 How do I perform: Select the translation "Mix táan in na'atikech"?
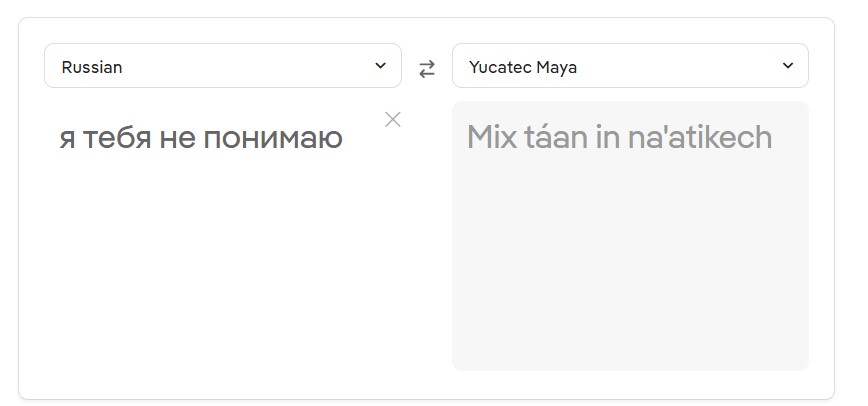pyautogui.click(x=619, y=137)
